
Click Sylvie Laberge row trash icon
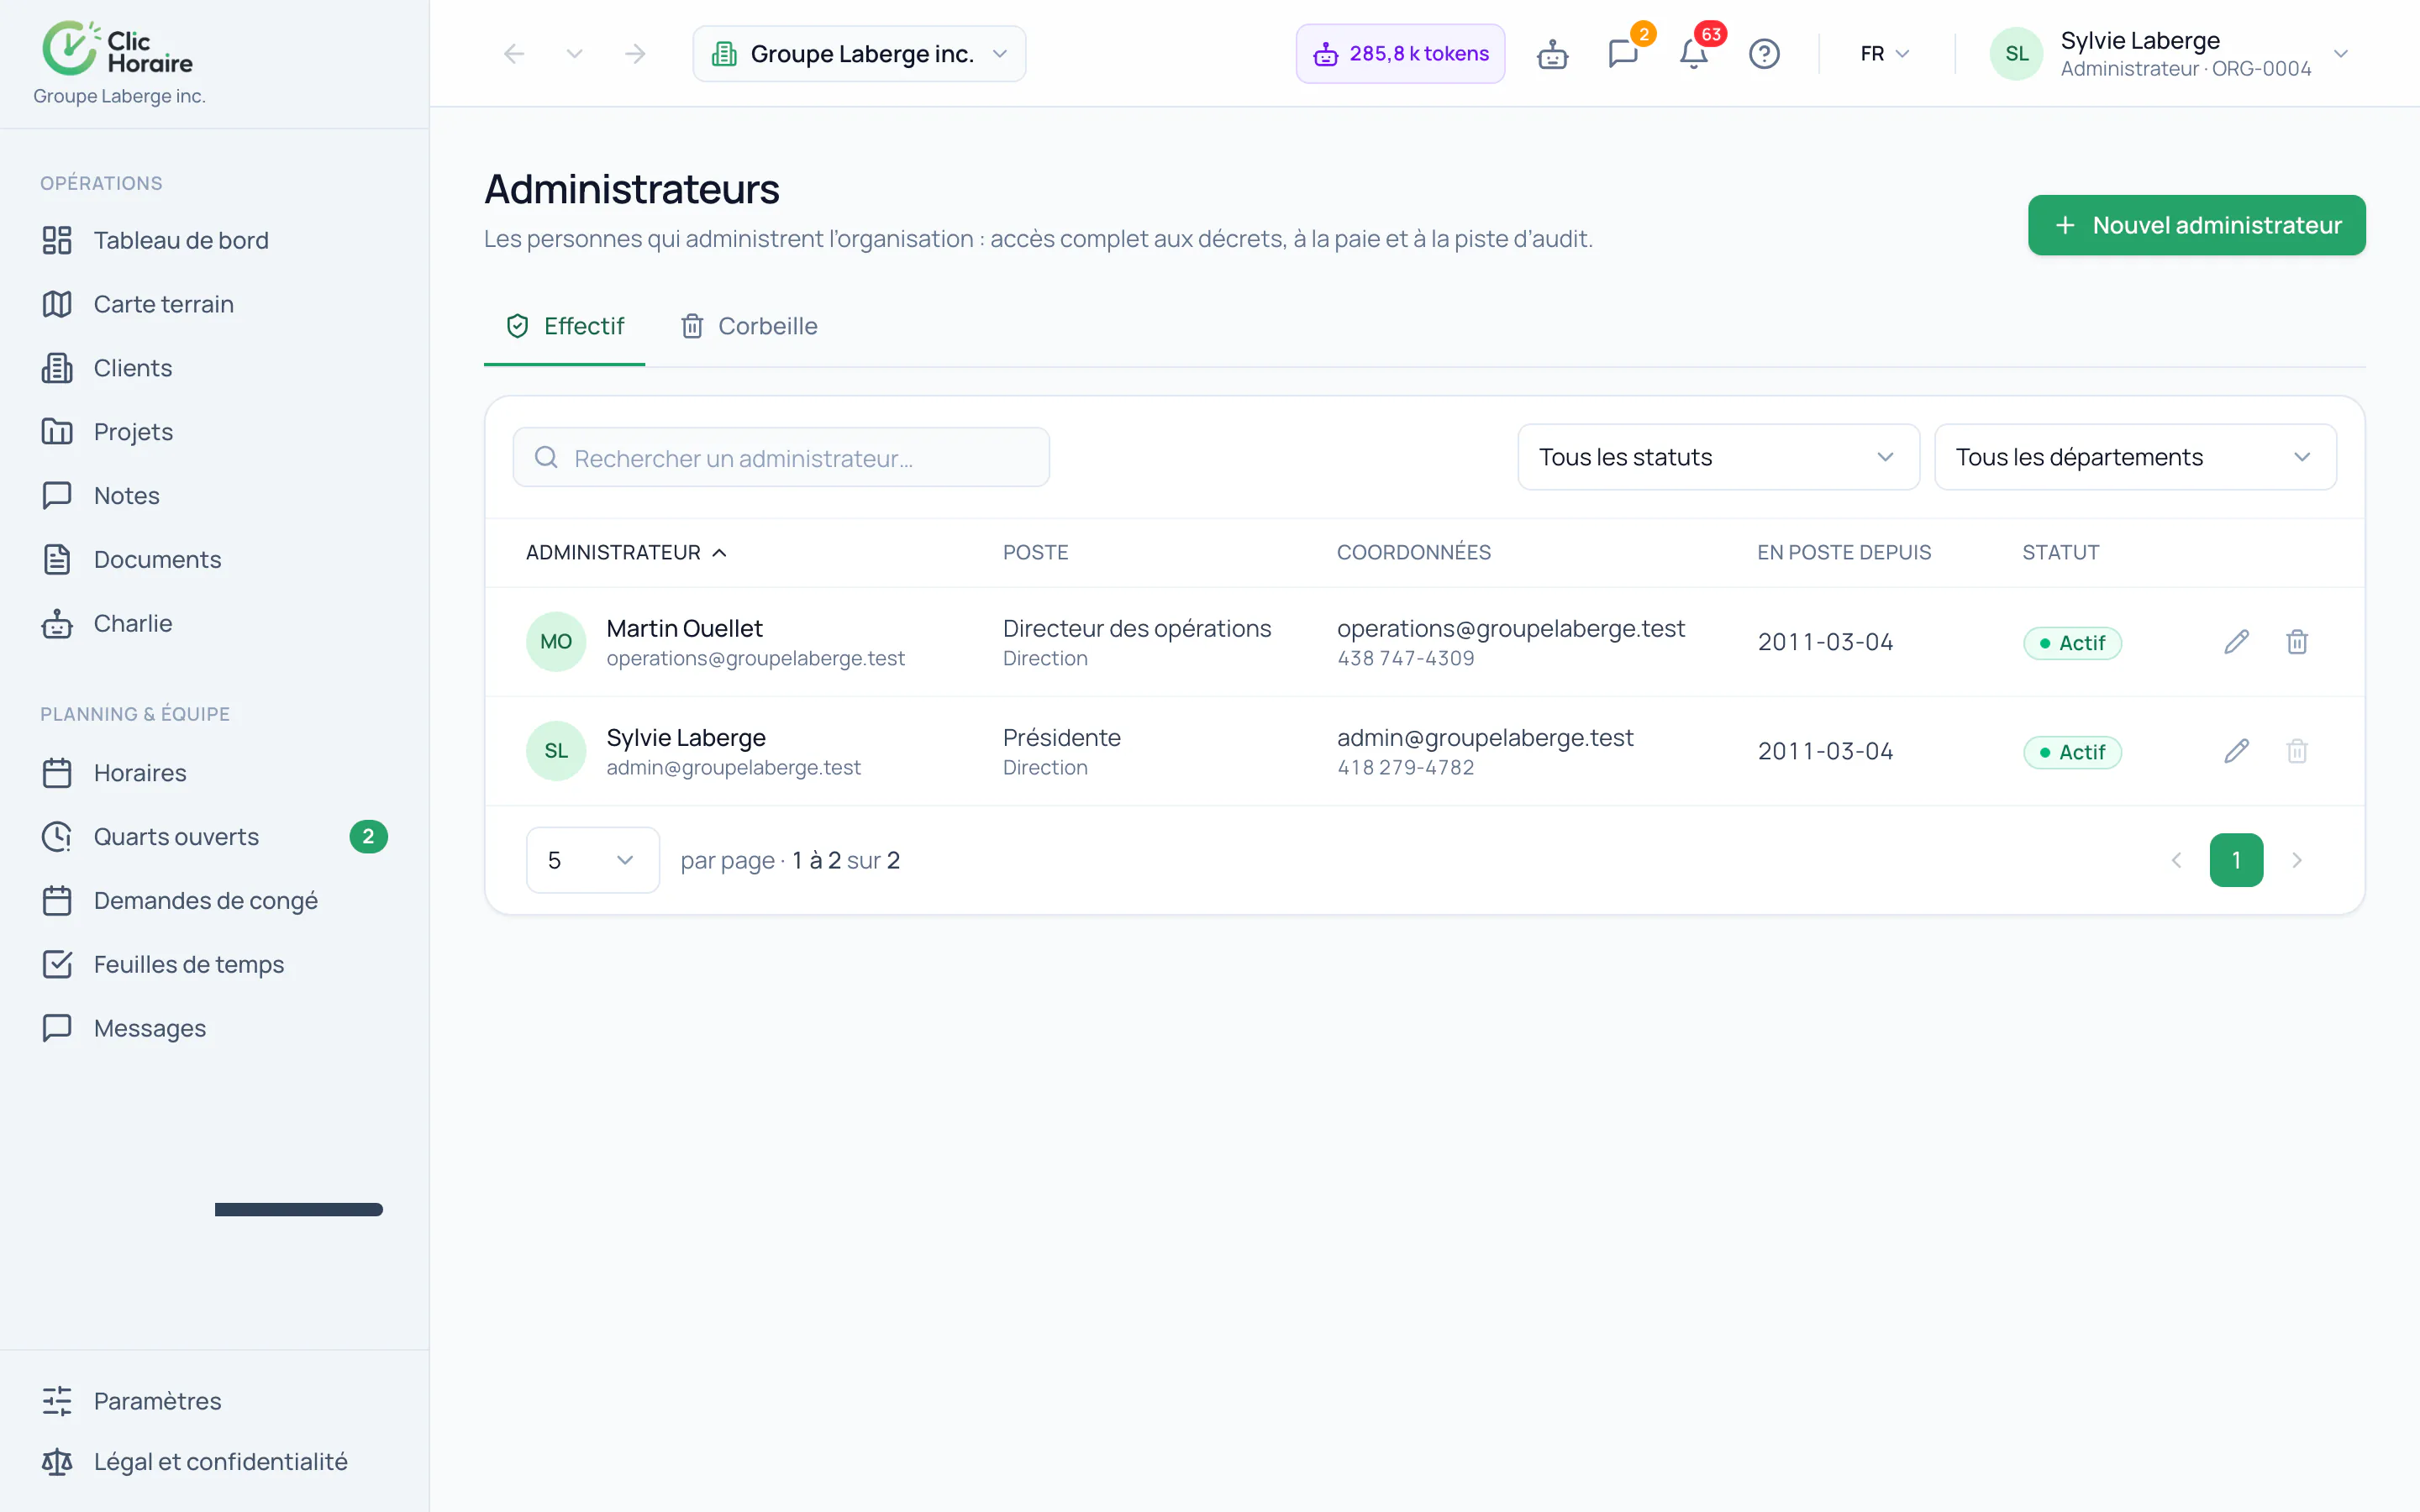point(2297,751)
